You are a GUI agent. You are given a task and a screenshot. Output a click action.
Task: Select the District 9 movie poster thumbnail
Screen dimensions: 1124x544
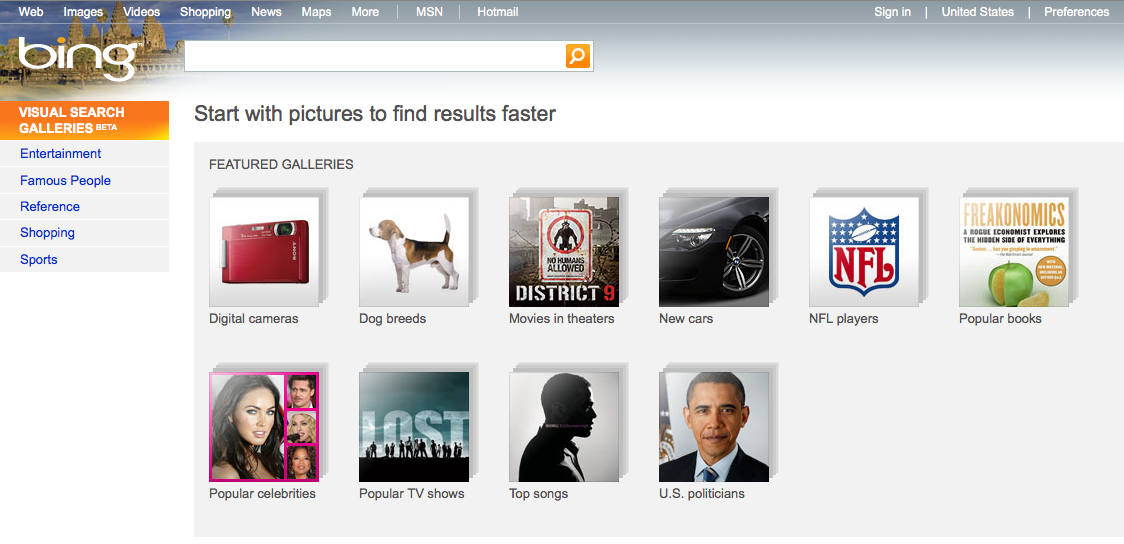(x=564, y=251)
